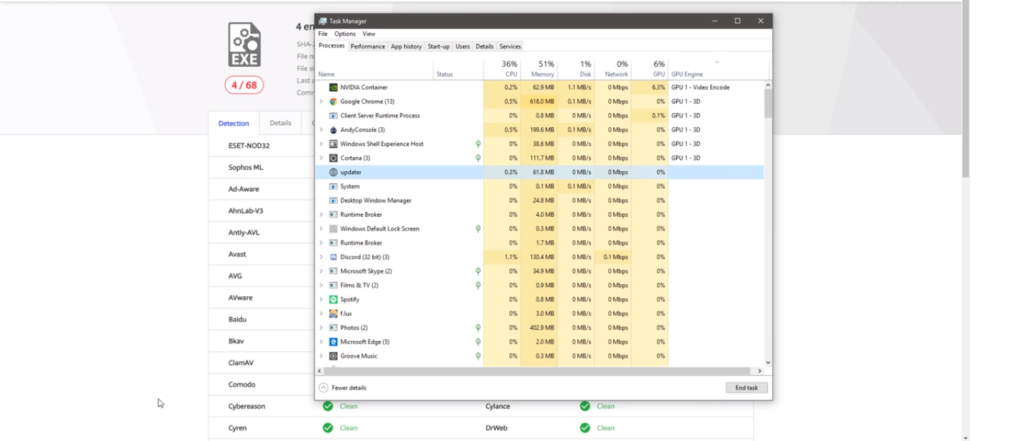The height and width of the screenshot is (441, 1024).
Task: Click the AndyConsole process icon
Action: tap(333, 129)
